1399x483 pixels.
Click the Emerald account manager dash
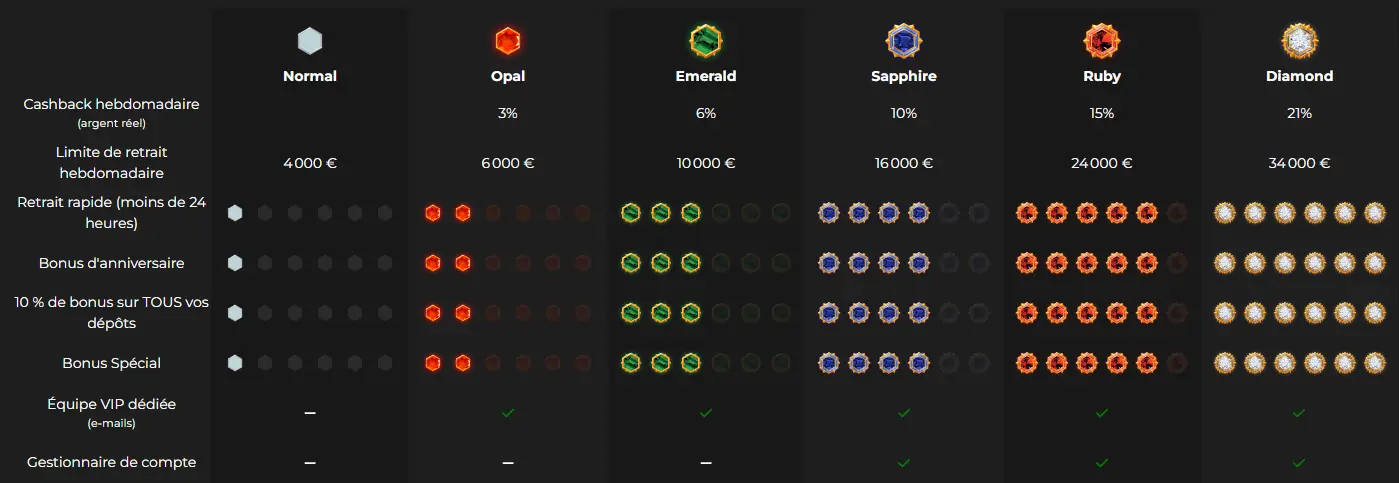pyautogui.click(x=706, y=462)
